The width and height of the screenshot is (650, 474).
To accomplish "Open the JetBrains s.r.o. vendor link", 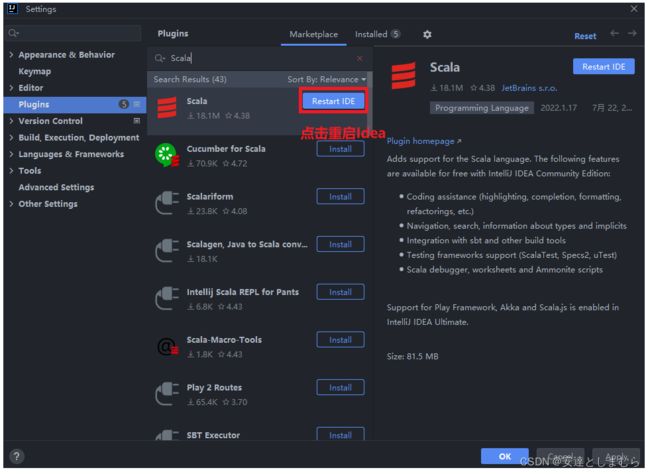I will coord(529,88).
